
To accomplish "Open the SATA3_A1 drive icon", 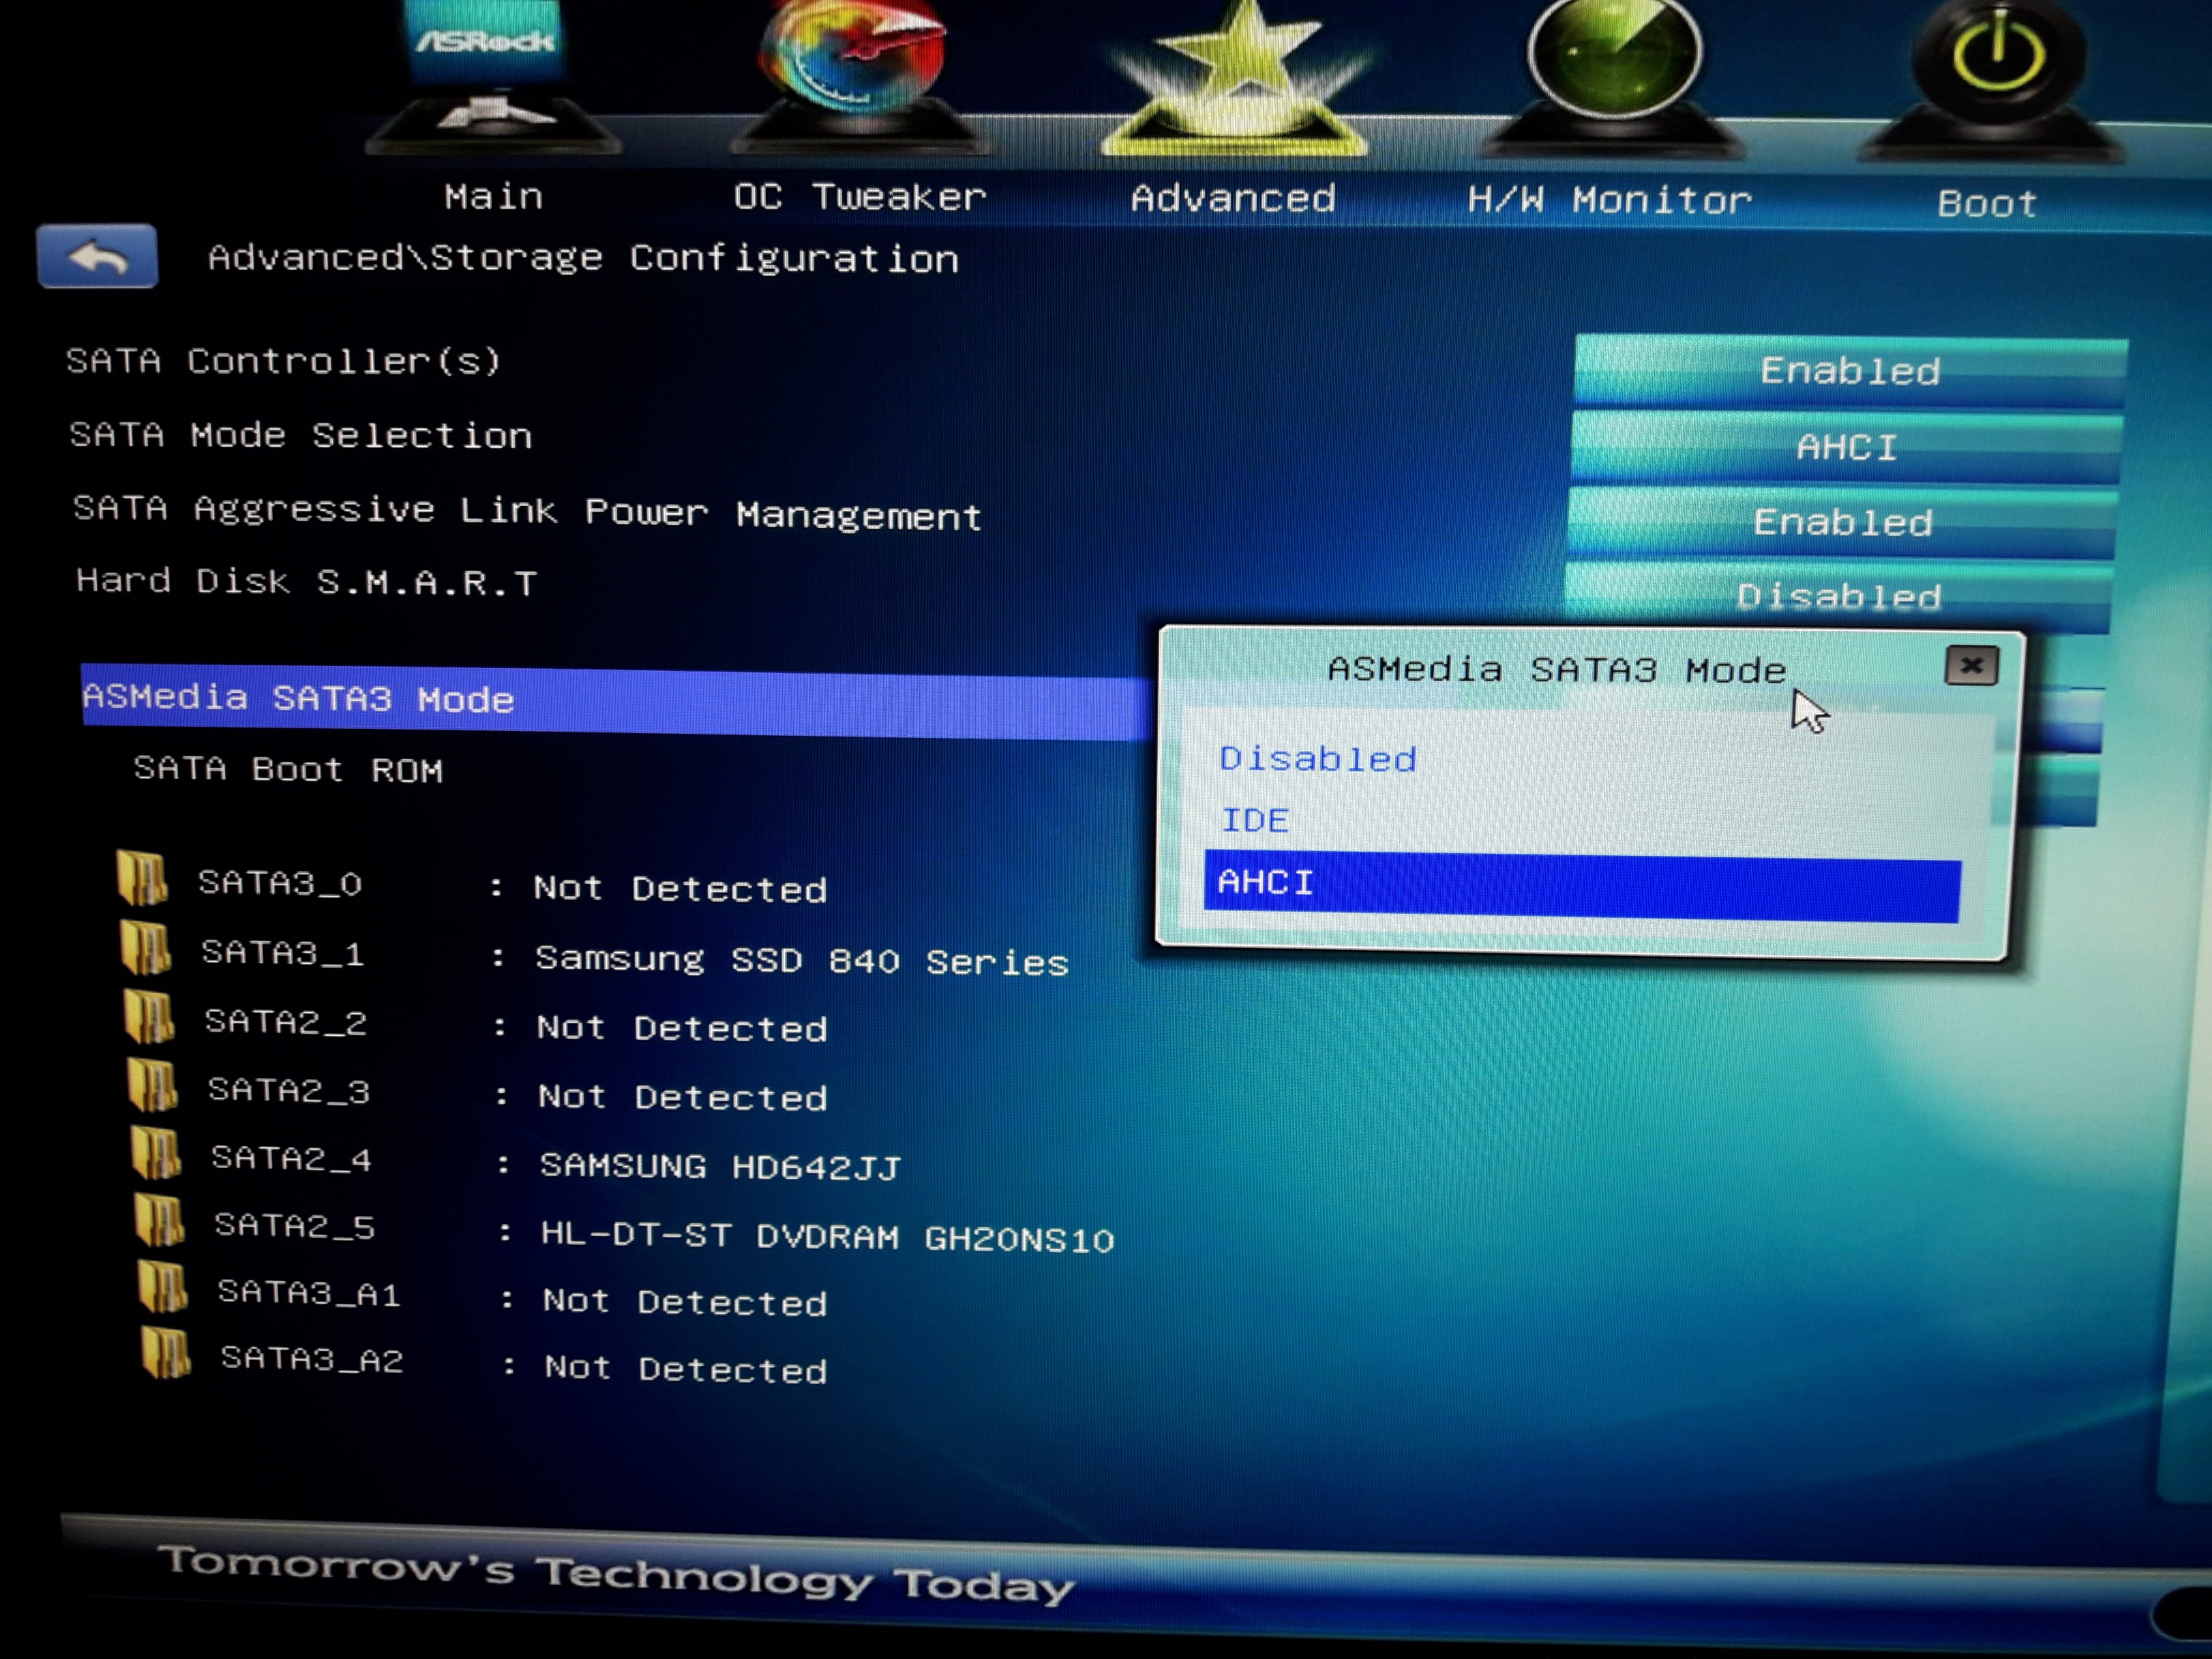I will click(163, 1287).
